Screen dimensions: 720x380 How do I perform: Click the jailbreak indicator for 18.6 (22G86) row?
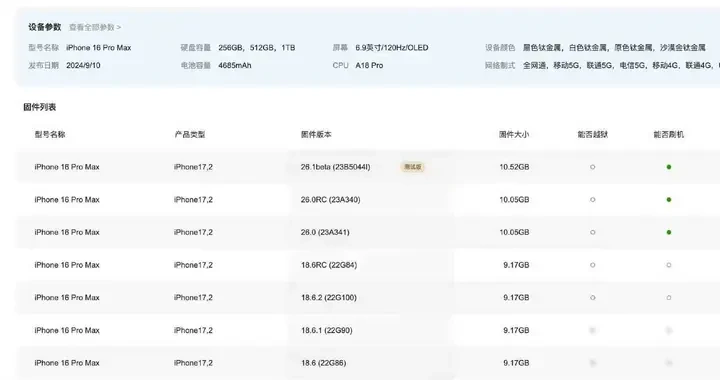coord(592,363)
